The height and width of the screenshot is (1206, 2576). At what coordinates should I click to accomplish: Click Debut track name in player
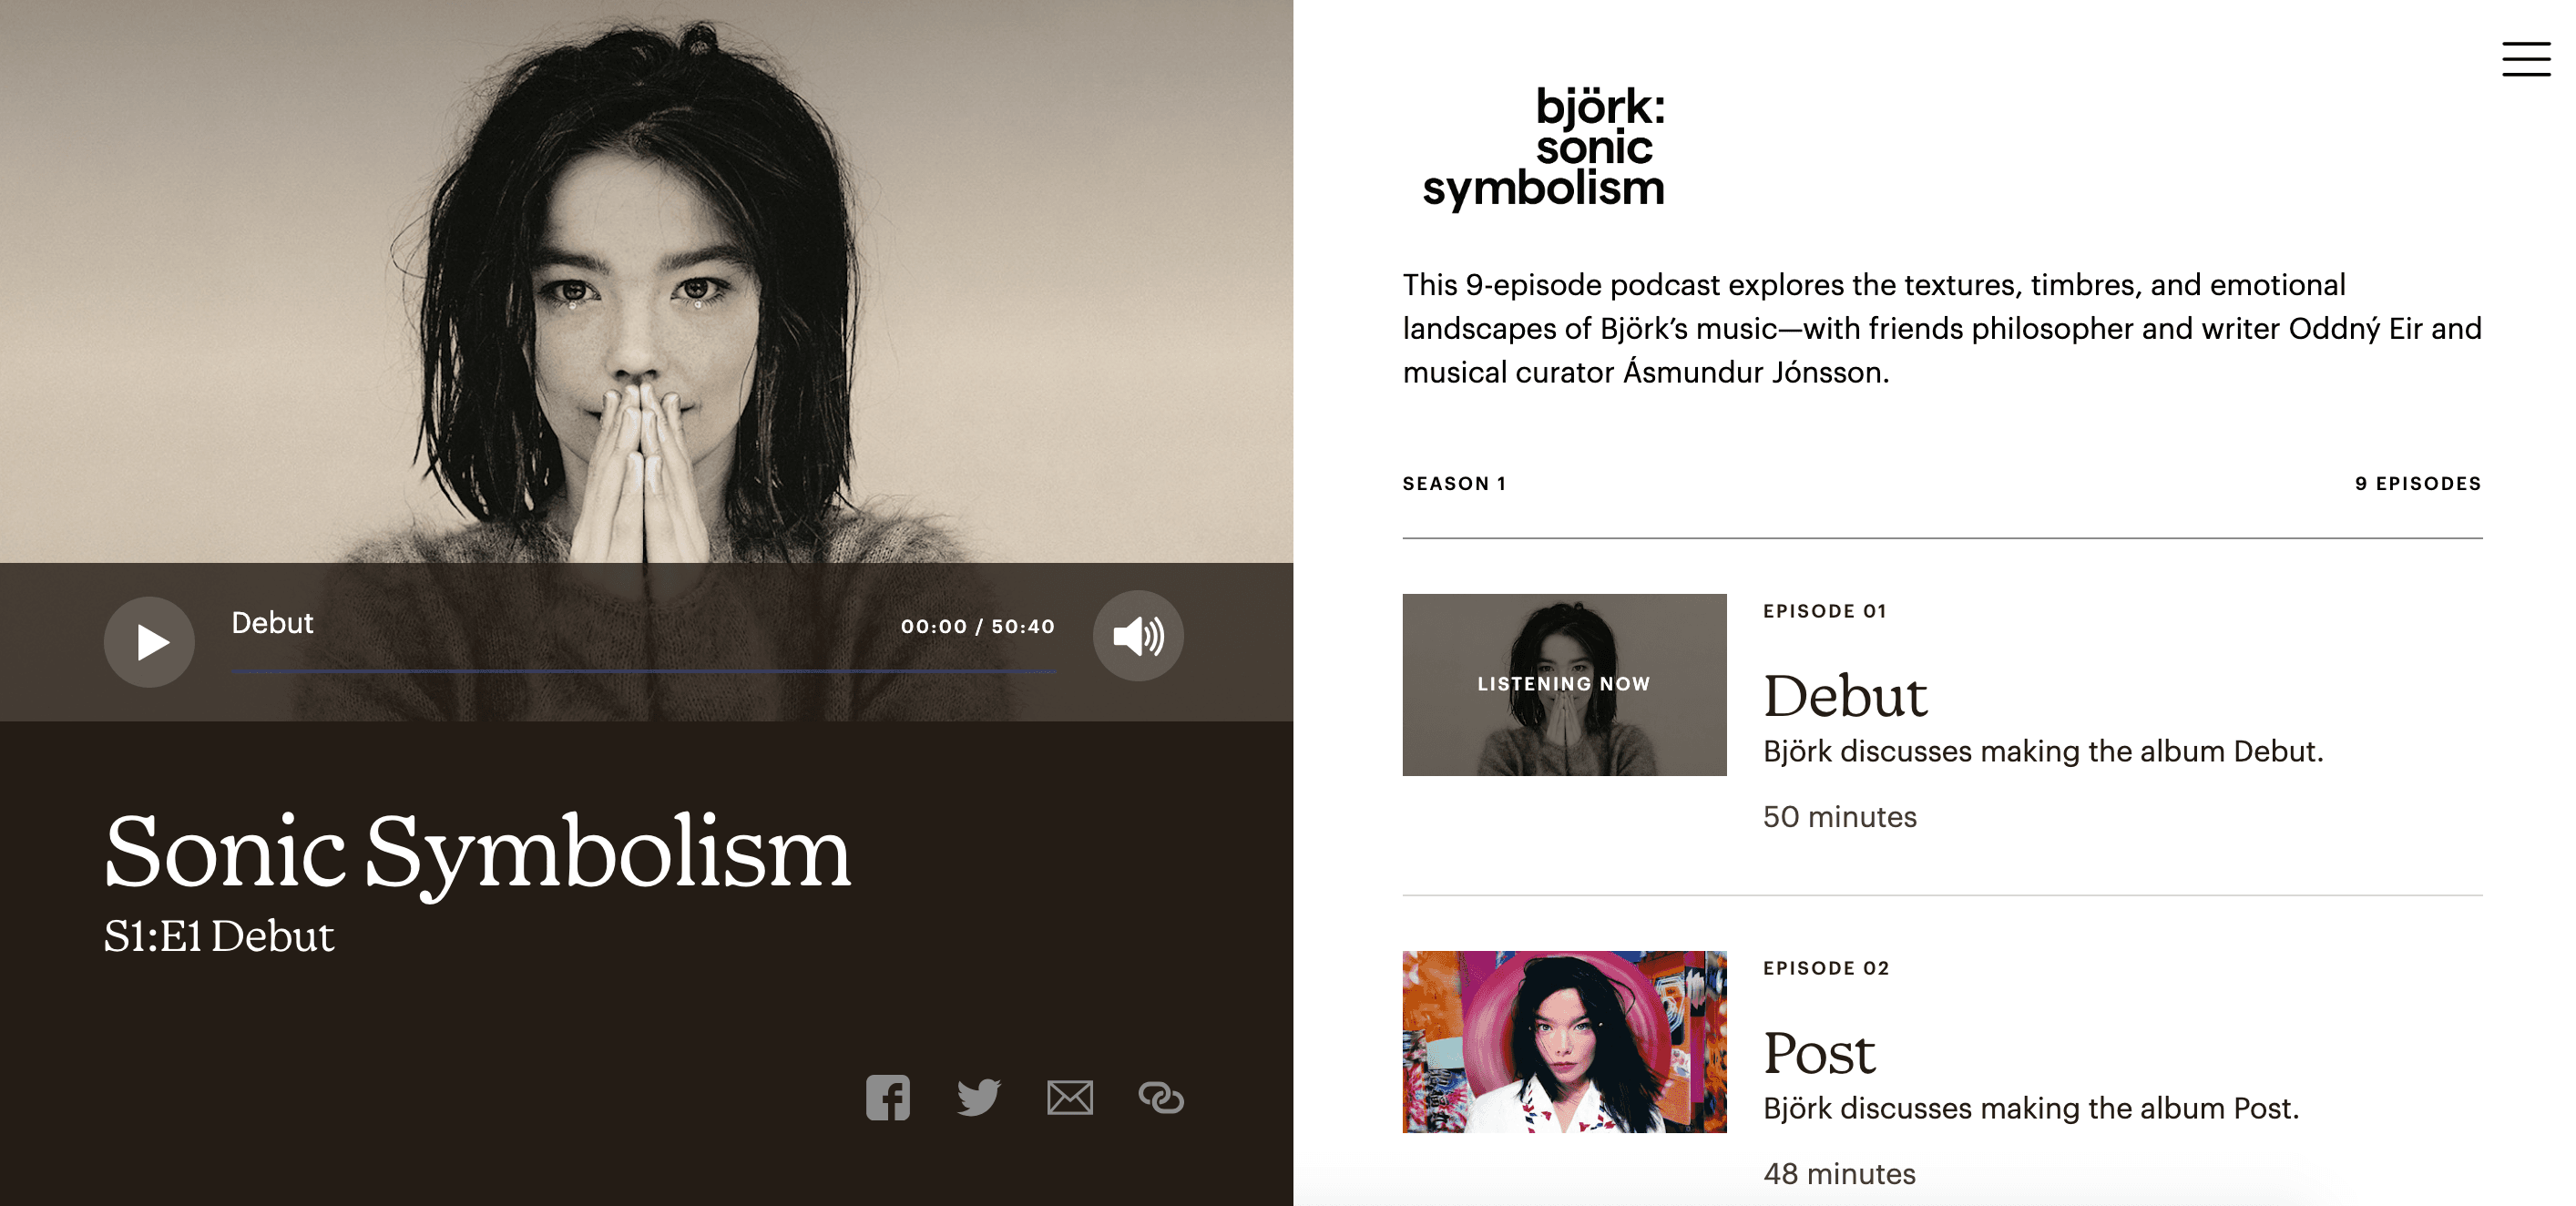click(x=272, y=622)
